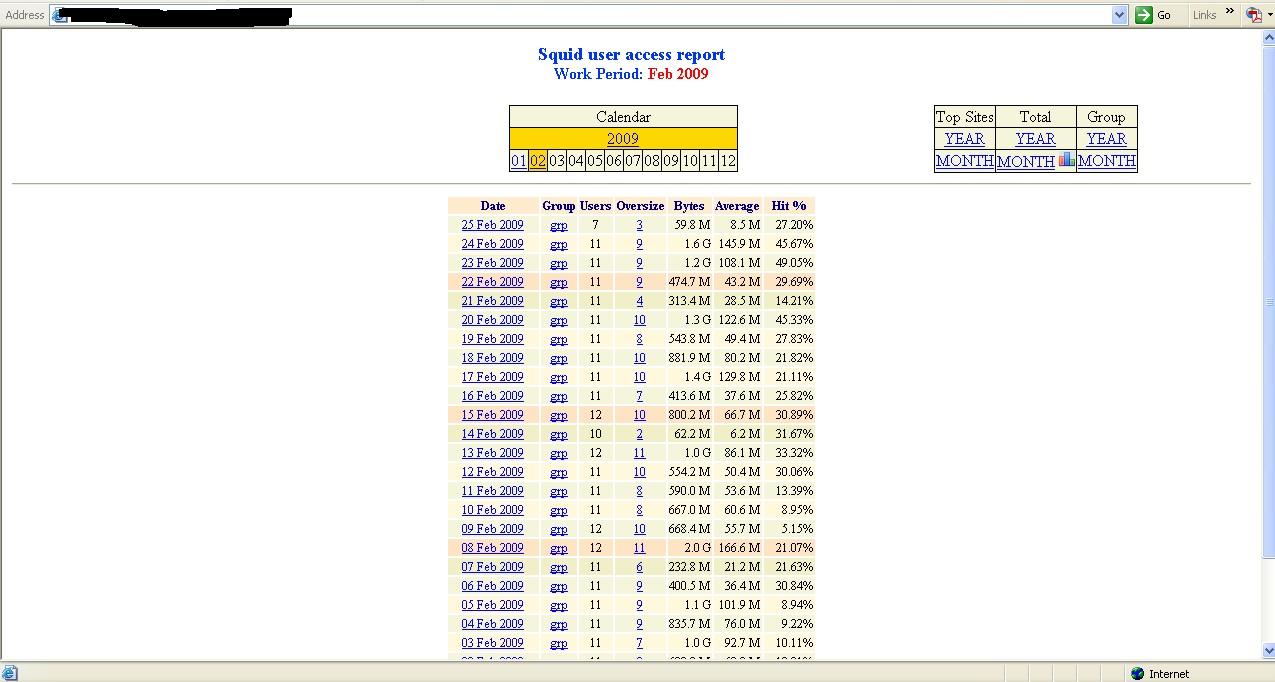Click the vertical scrollbar down arrow
The image size is (1275, 682).
[x=1269, y=651]
